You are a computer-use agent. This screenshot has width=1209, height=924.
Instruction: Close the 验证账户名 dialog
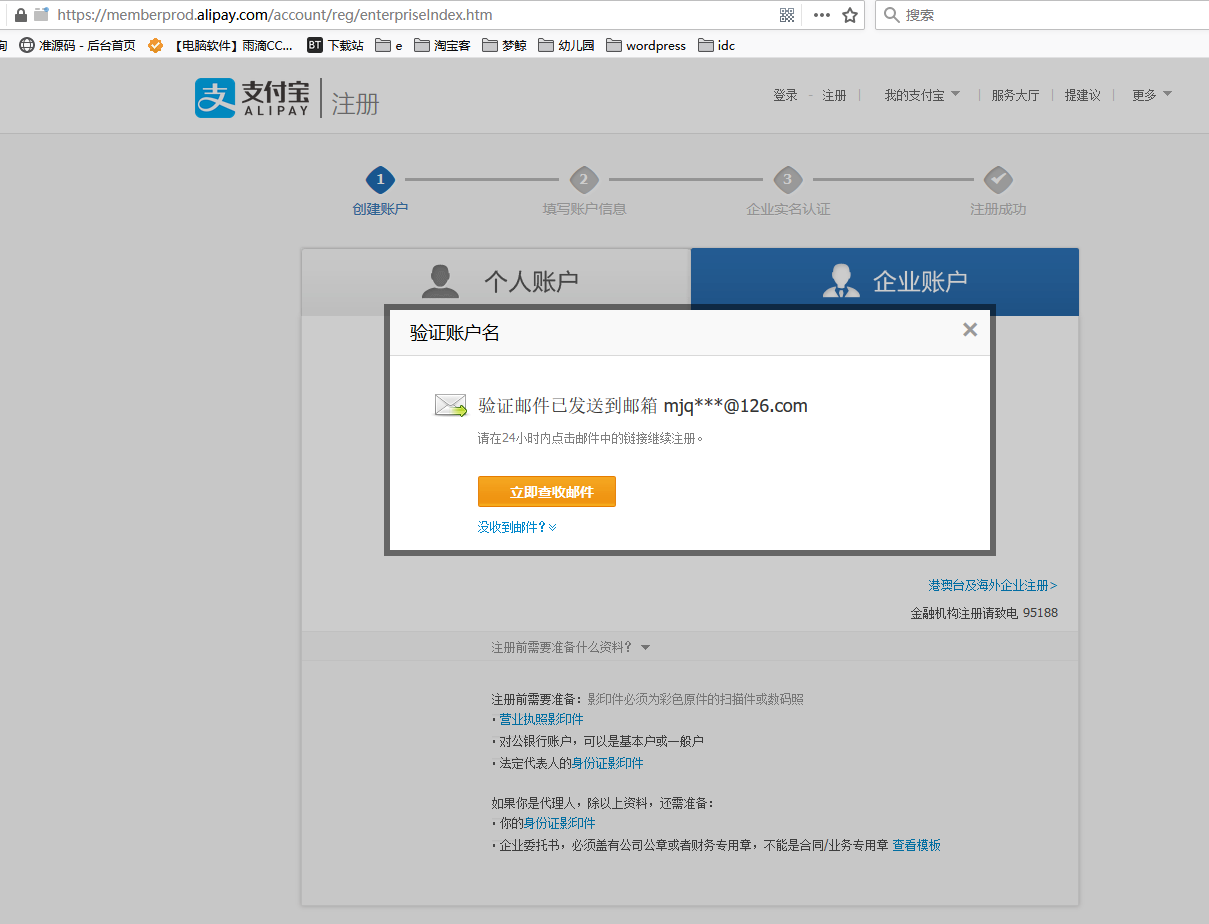[969, 329]
